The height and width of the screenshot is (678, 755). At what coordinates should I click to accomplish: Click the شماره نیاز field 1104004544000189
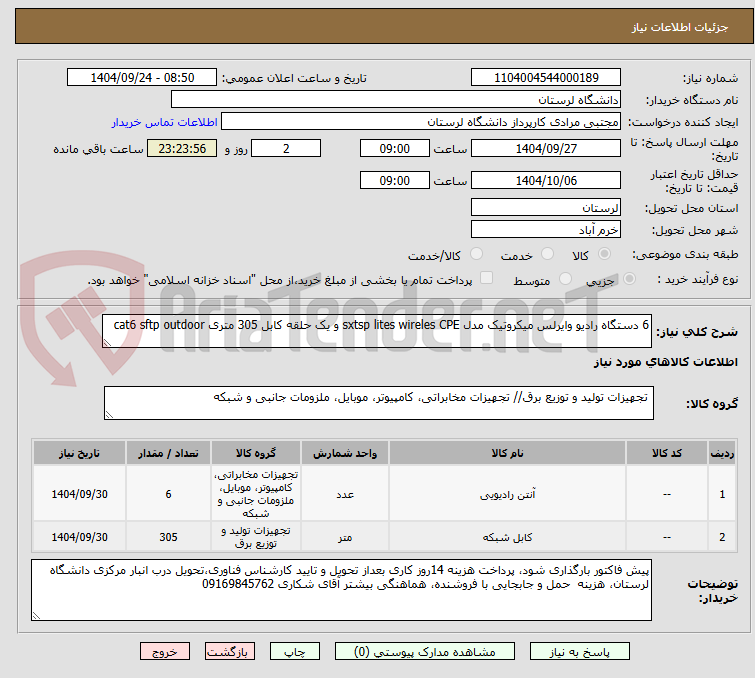546,78
